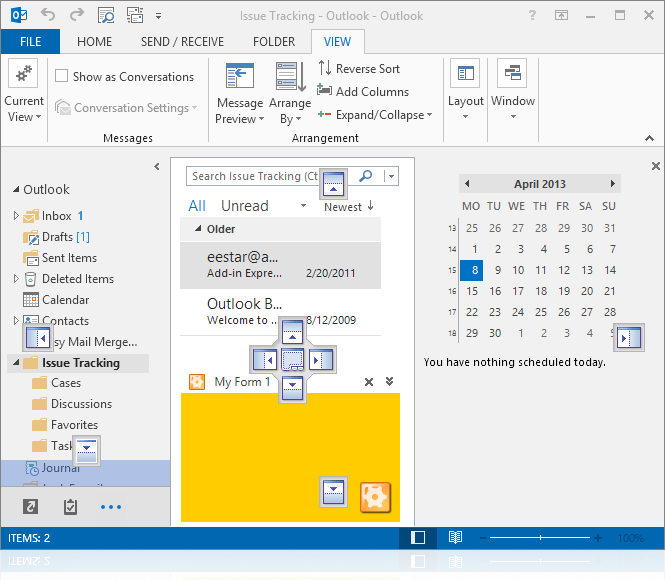Viewport: 665px width, 580px height.
Task: Switch to the FOLDER ribbon tab
Action: click(274, 42)
